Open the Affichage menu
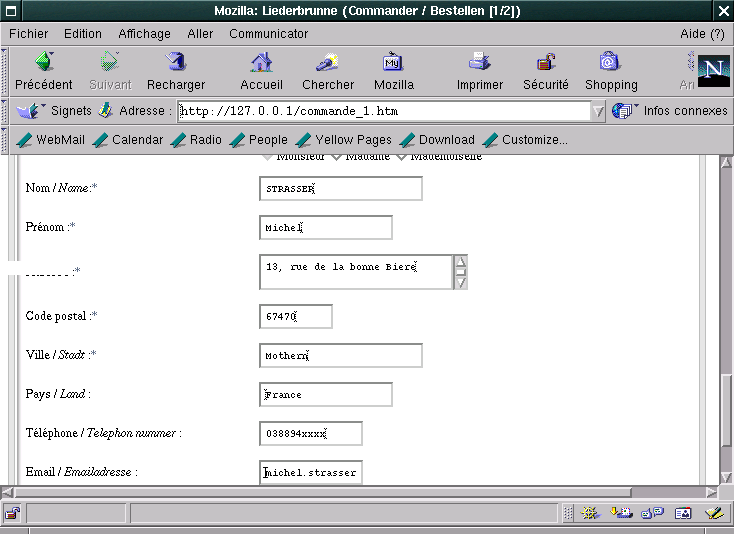Screen dimensions: 734x534 (x=144, y=33)
